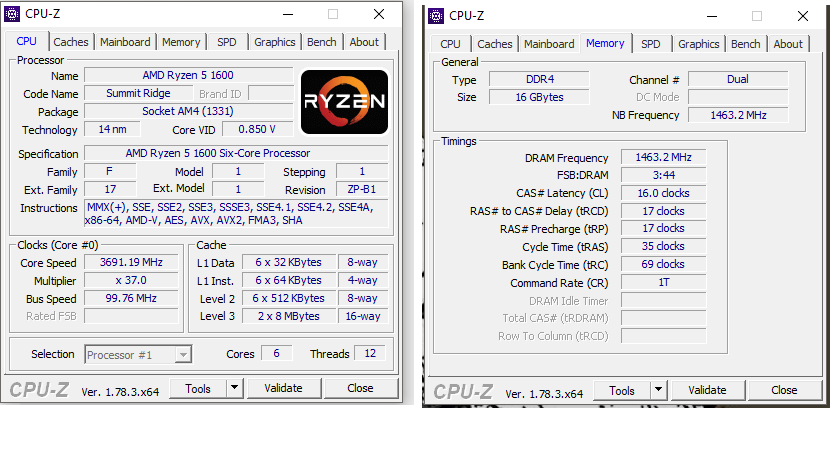Click Bank Cycle Time value '69 clocks'
This screenshot has height=467, width=830.
(x=664, y=264)
